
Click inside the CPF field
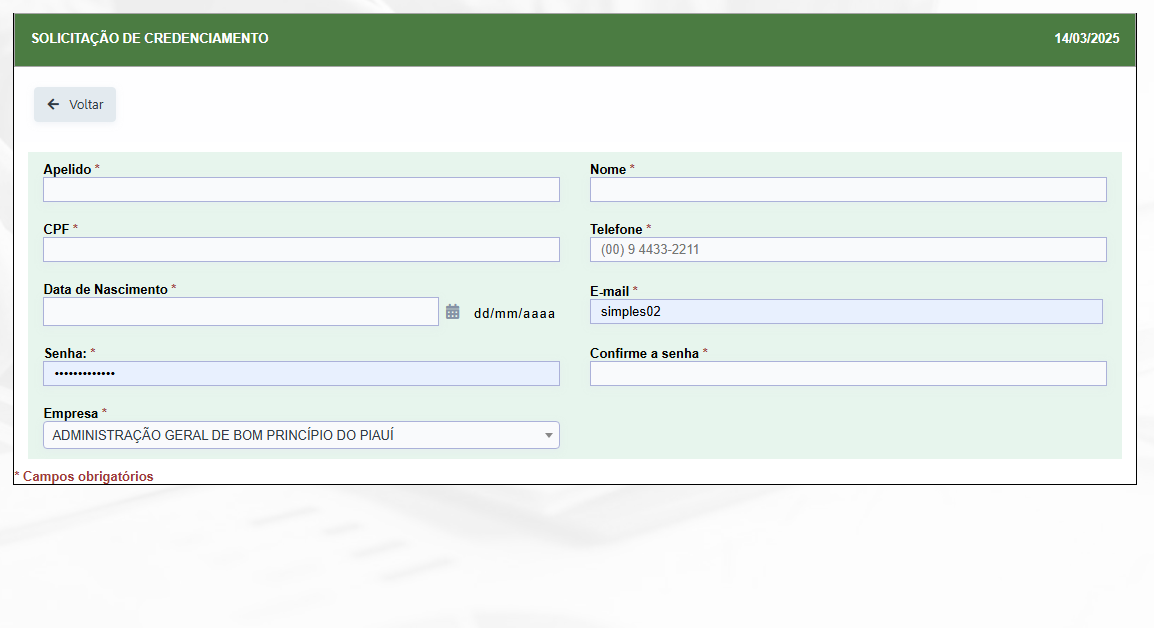click(x=301, y=250)
